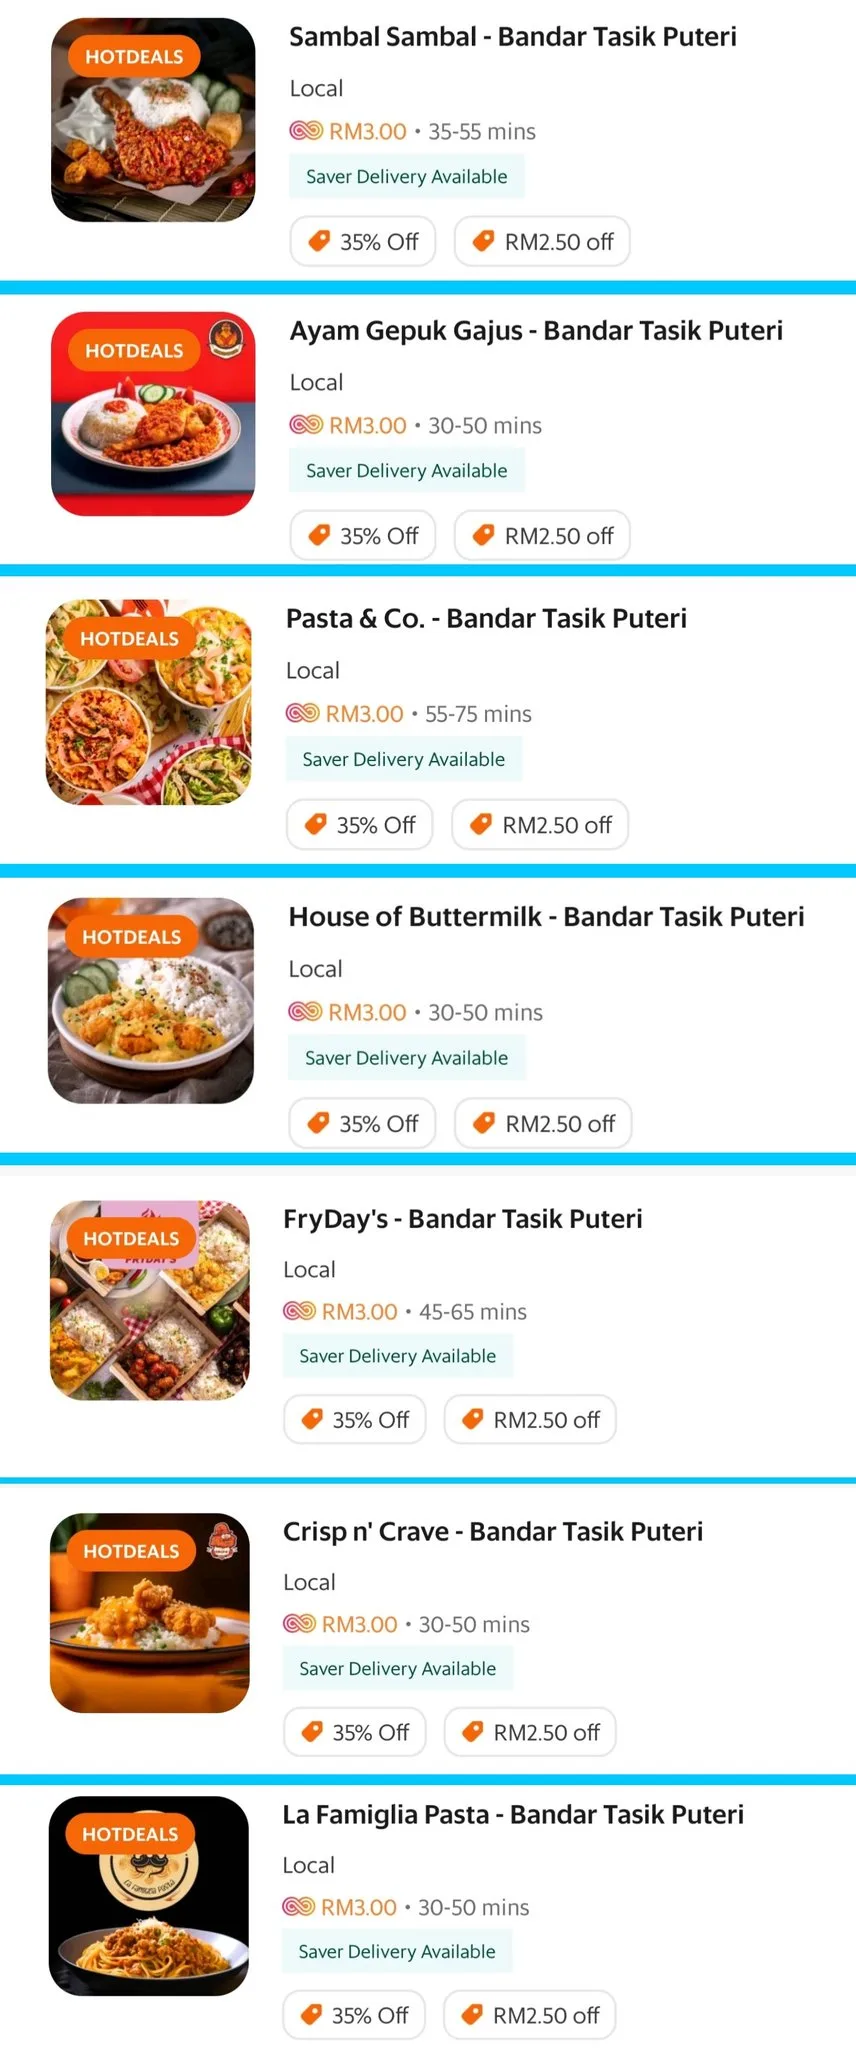
Task: Tap Saver Delivery Available label for FryDay's
Action: (398, 1356)
